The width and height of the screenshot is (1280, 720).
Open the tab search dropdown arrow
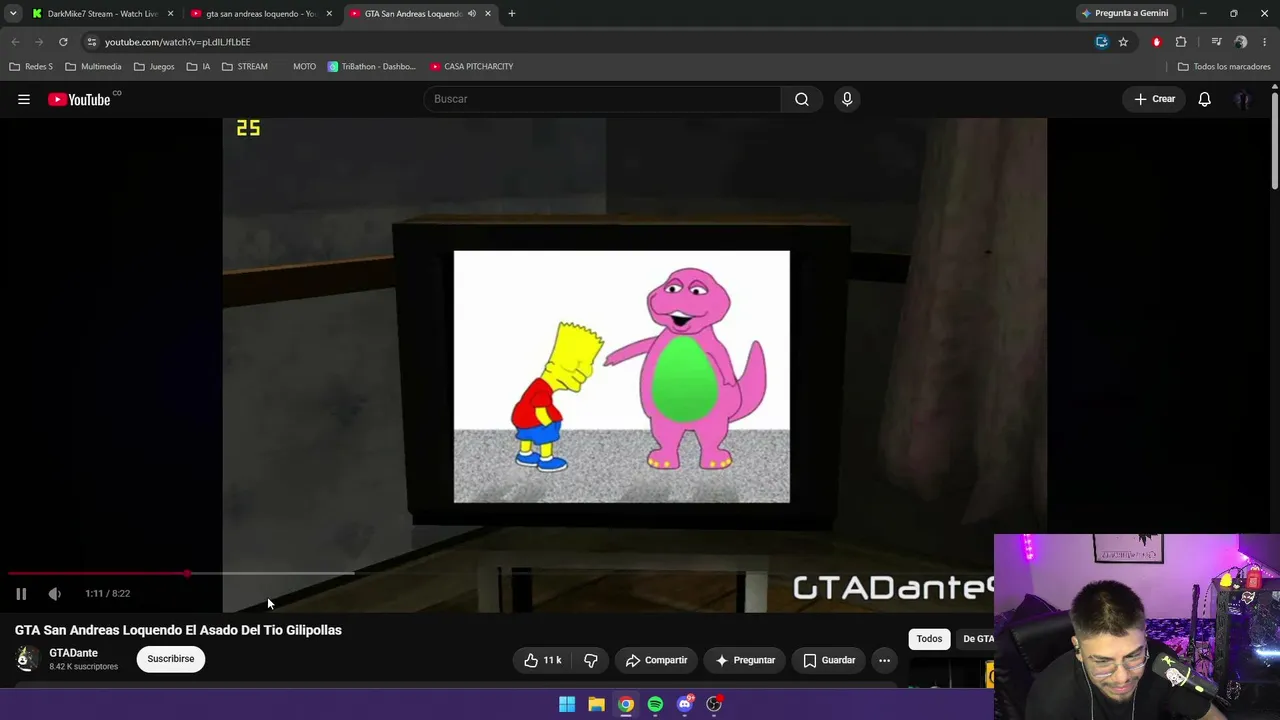[x=13, y=14]
